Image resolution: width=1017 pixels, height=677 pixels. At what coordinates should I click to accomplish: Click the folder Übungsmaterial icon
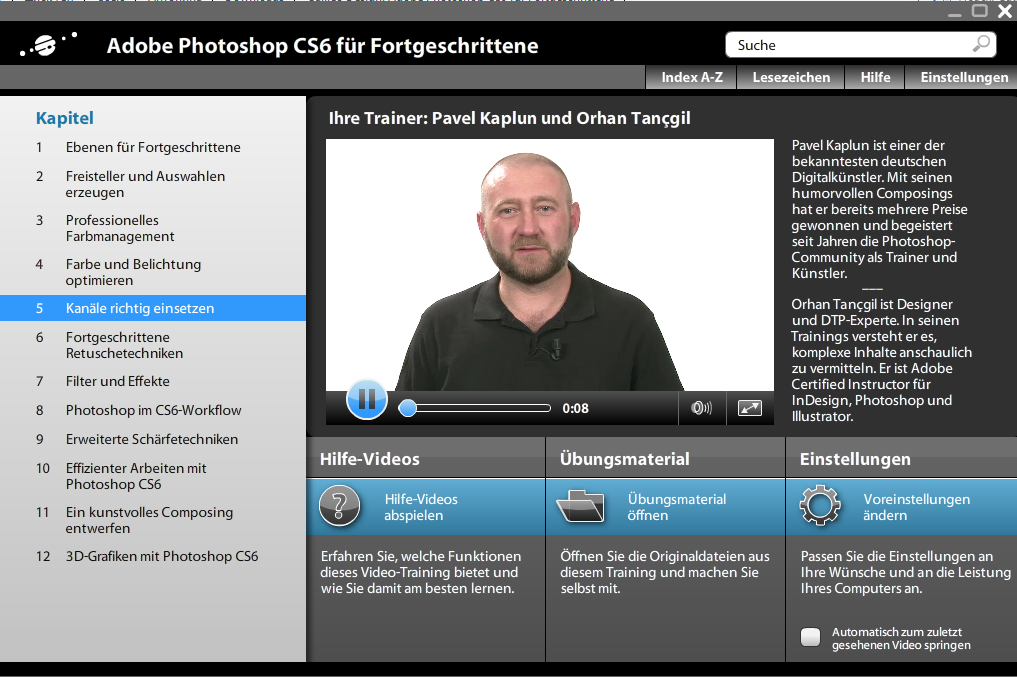tap(580, 506)
